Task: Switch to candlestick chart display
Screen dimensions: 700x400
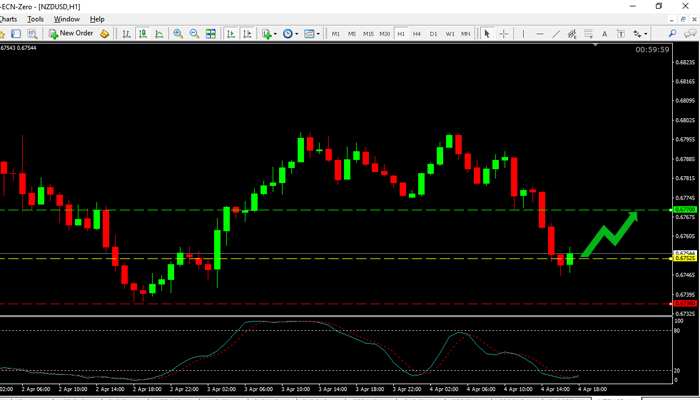Action: point(141,33)
